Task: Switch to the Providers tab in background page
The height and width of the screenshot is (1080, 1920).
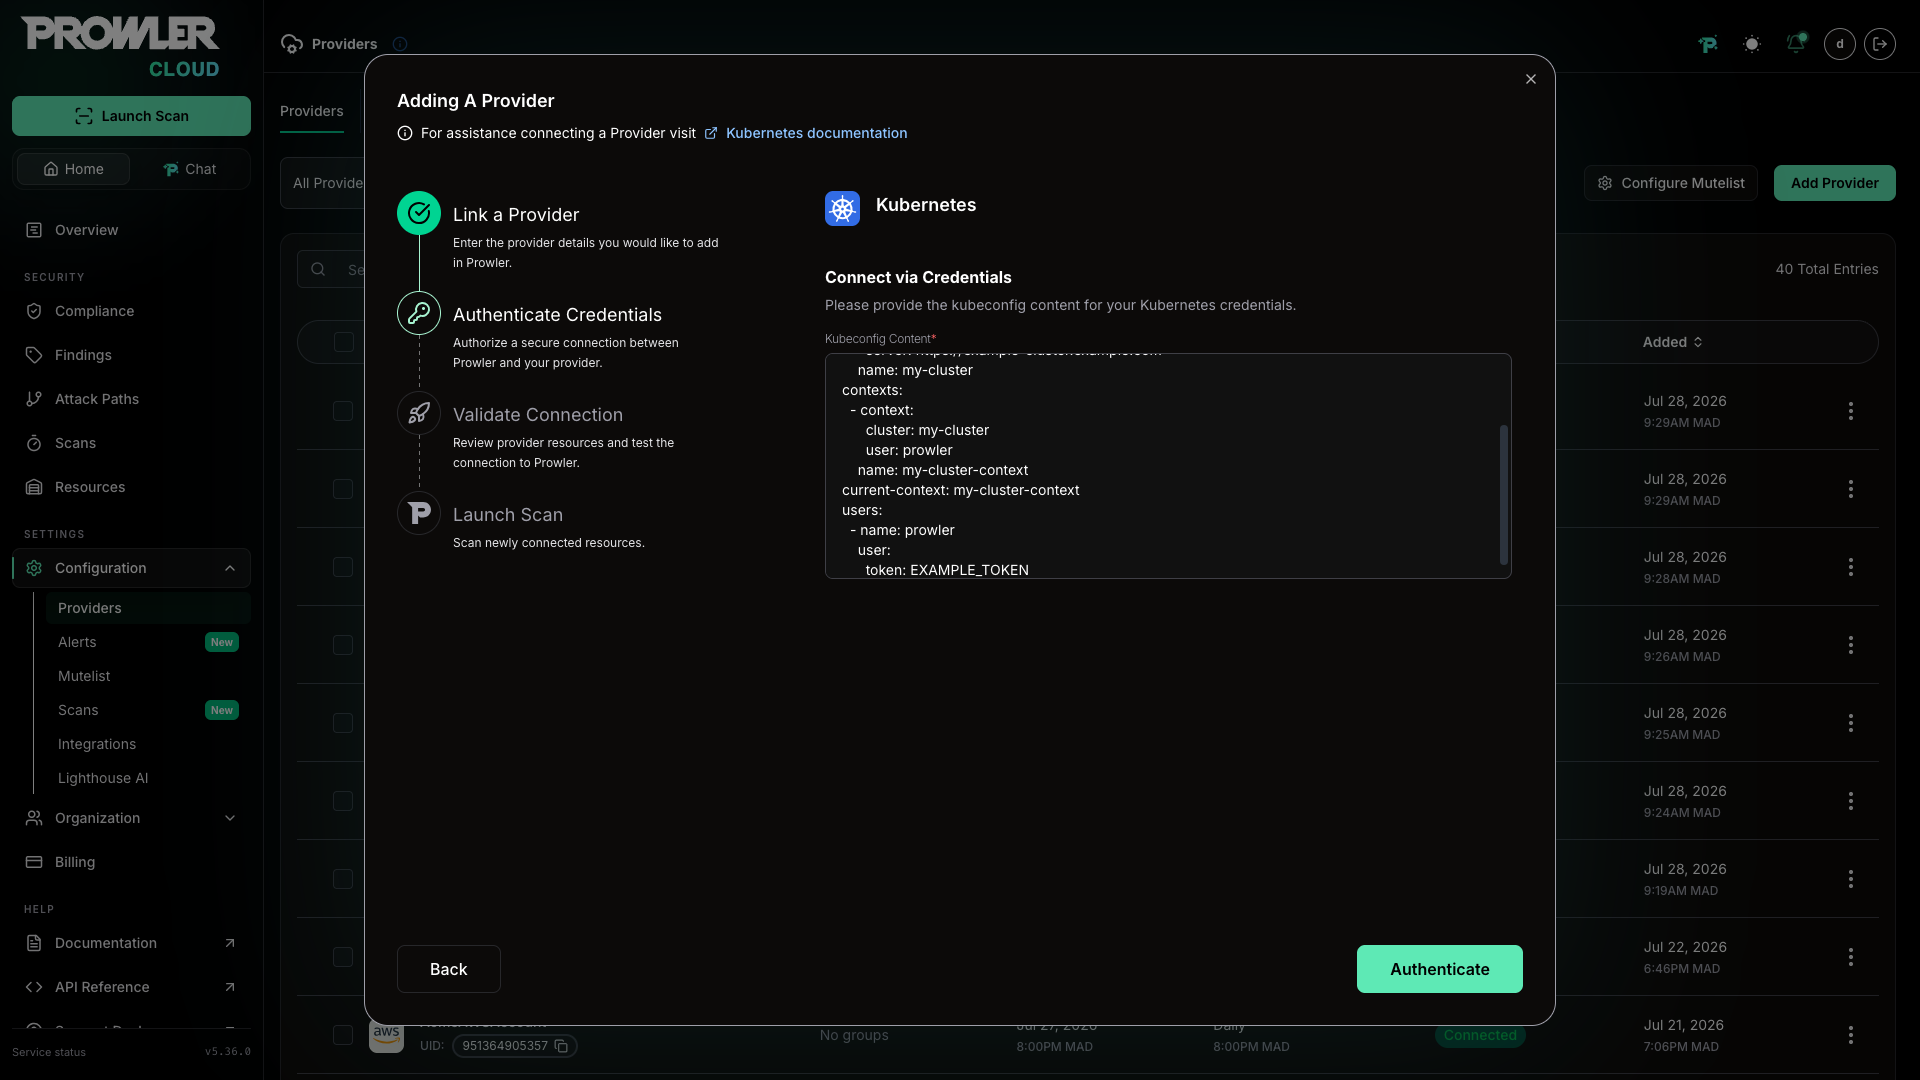Action: coord(312,111)
